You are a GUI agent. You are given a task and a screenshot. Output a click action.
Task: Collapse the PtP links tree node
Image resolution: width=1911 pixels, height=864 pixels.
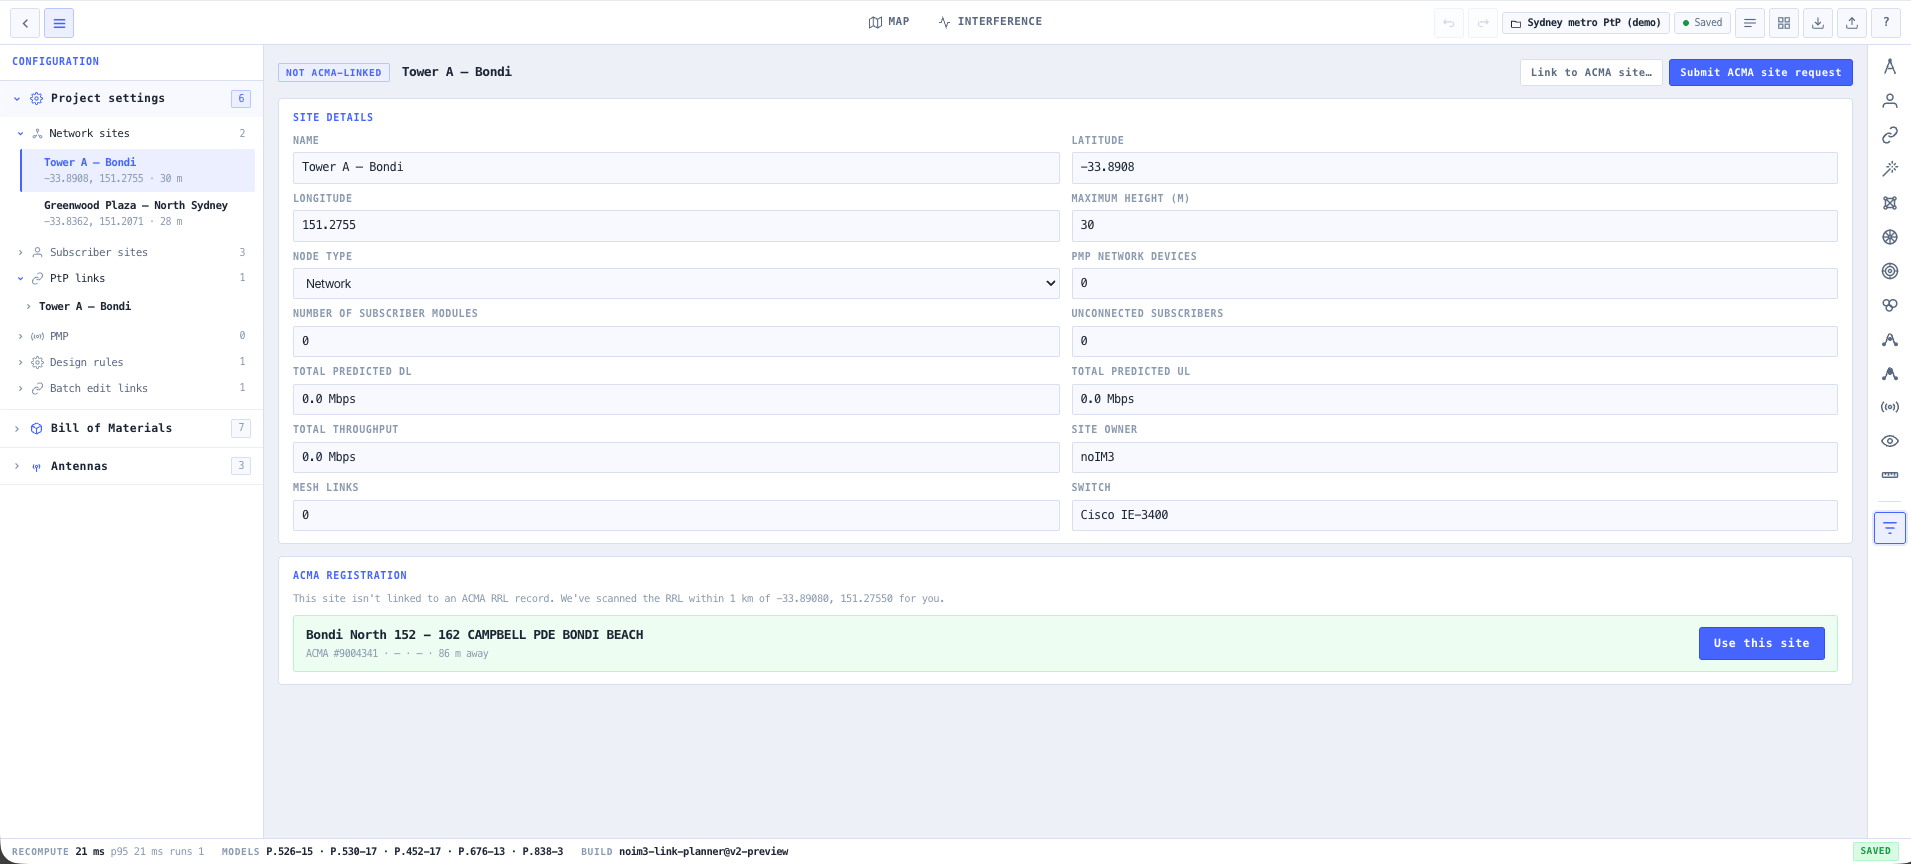pos(20,278)
